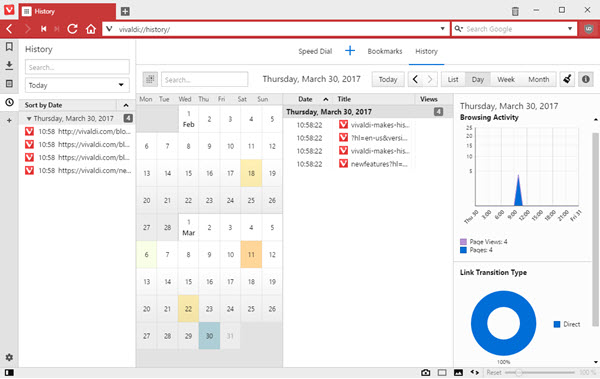
Task: Click the Today button
Action: point(388,79)
